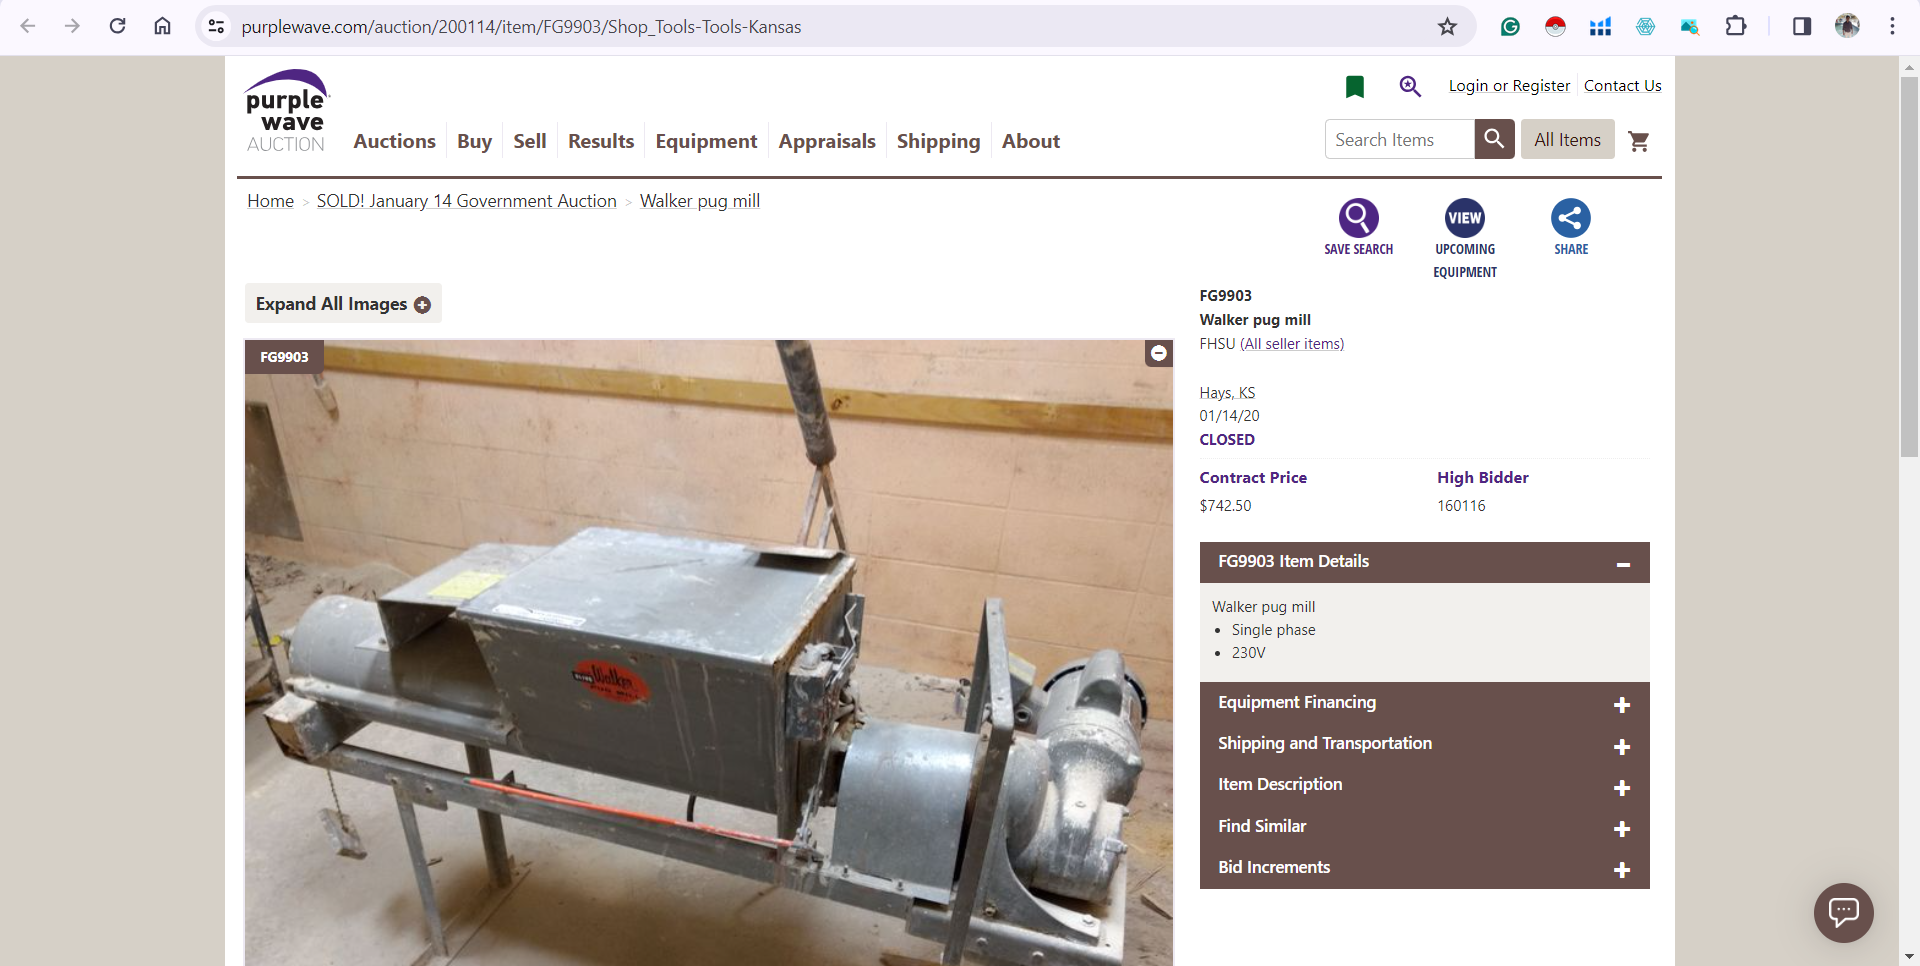Viewport: 1920px width, 966px height.
Task: Collapse the FG9903 image with minus icon
Action: tap(1158, 353)
